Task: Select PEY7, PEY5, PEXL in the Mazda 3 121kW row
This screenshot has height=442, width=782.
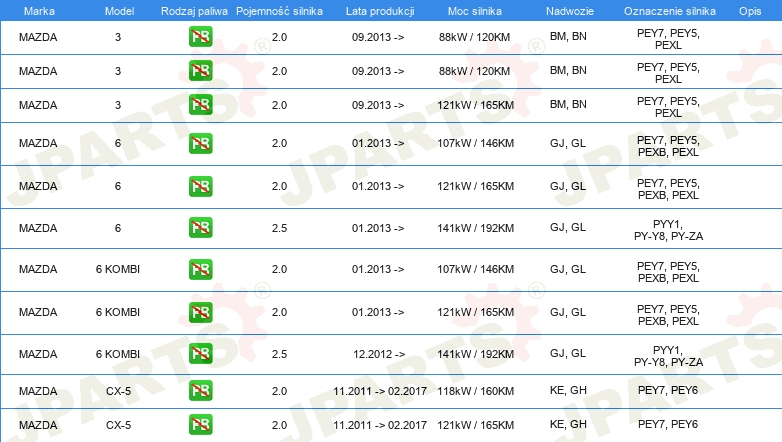Action: pyautogui.click(x=668, y=107)
